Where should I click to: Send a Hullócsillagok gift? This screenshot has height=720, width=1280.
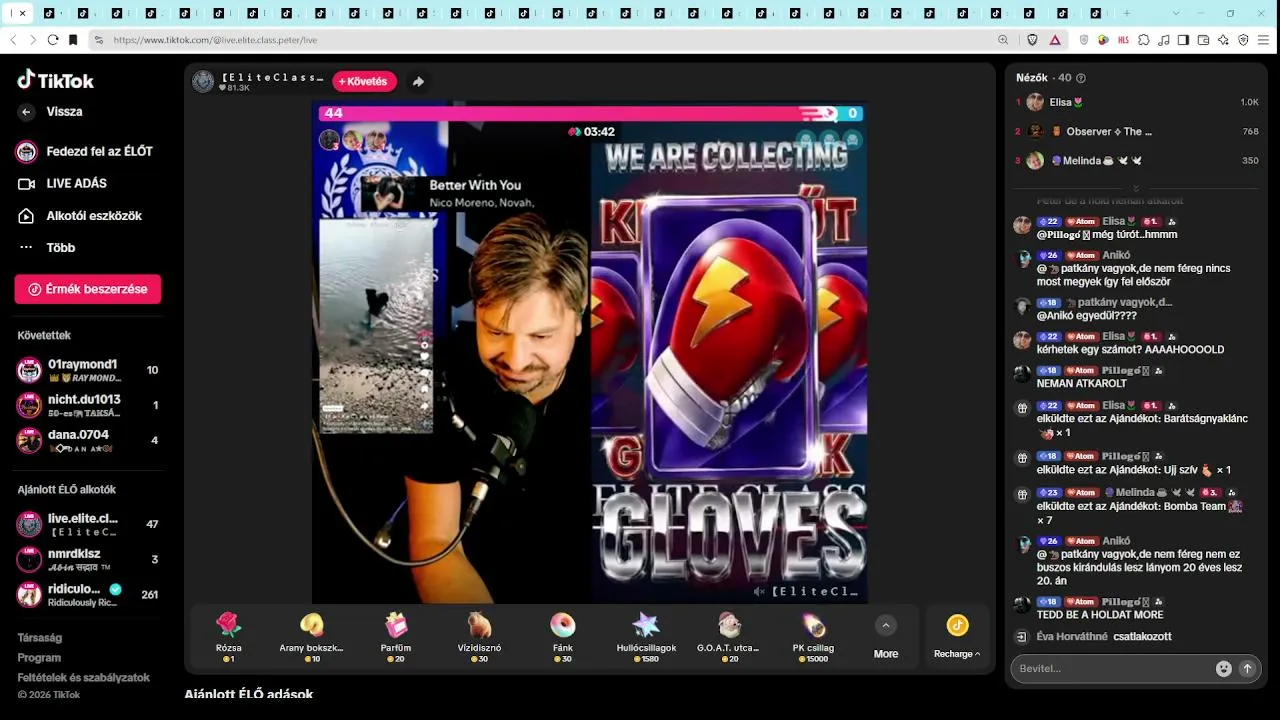tap(646, 637)
